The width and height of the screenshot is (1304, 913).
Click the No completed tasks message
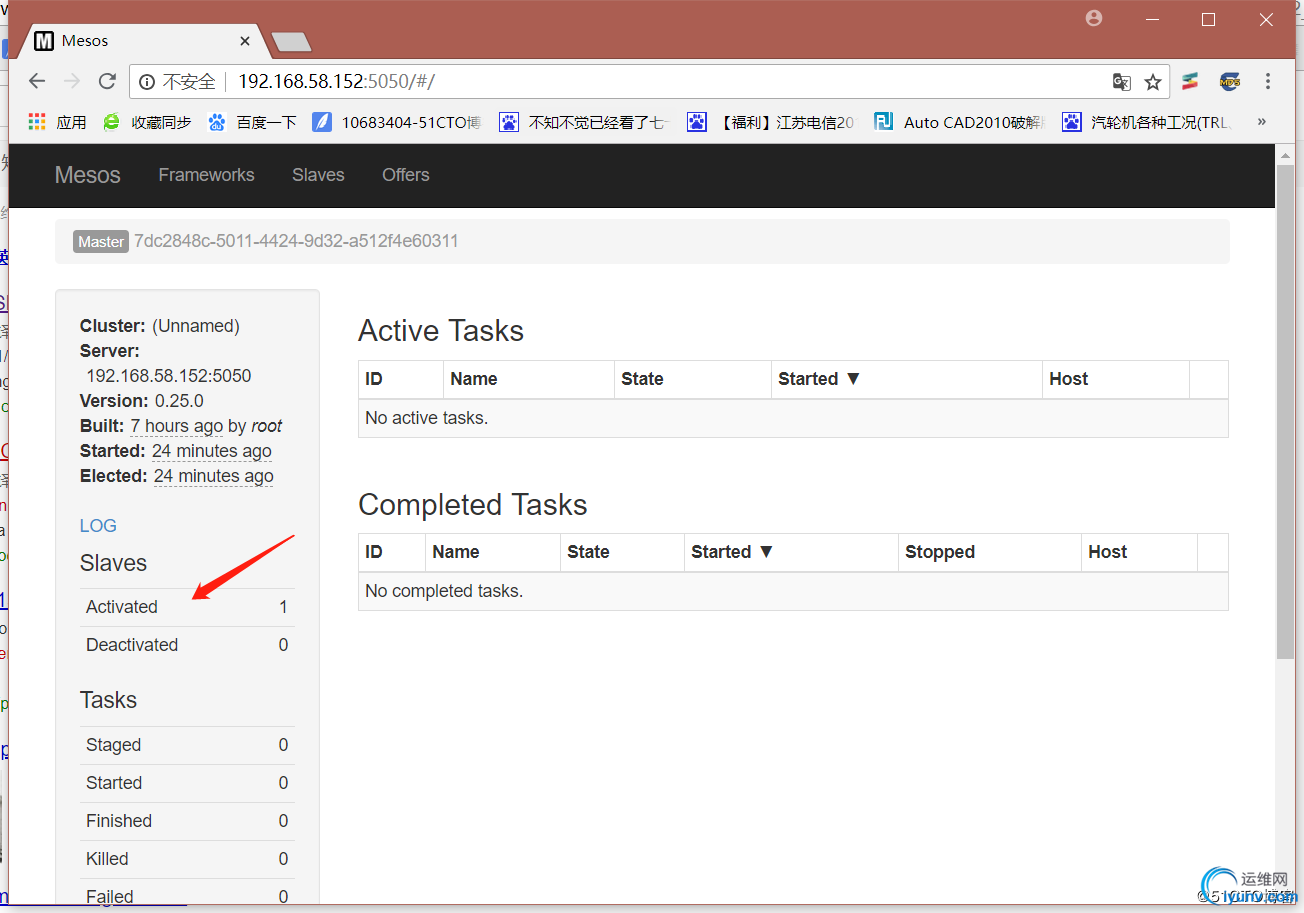[444, 591]
